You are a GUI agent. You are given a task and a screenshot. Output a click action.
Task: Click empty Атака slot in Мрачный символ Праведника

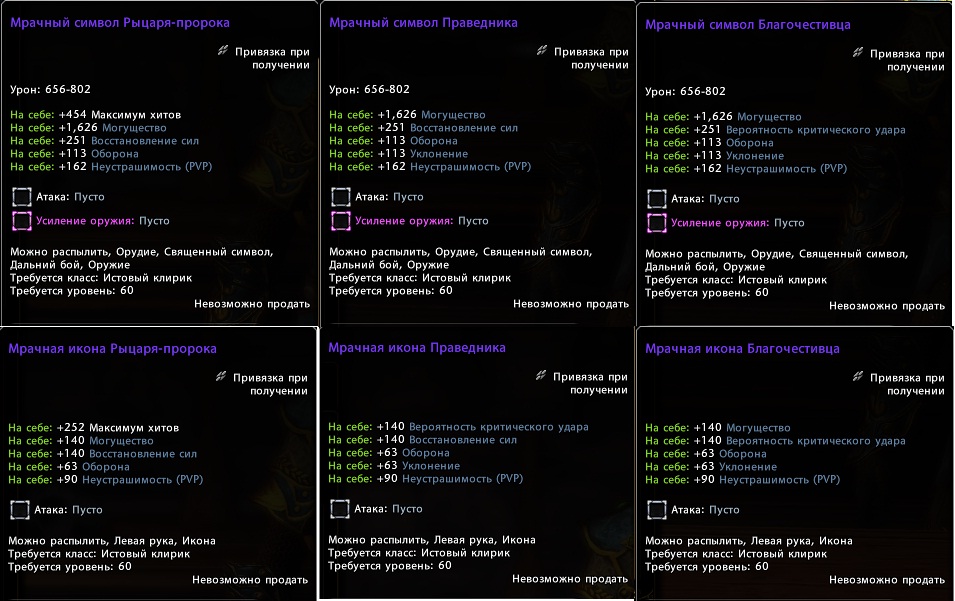point(341,197)
